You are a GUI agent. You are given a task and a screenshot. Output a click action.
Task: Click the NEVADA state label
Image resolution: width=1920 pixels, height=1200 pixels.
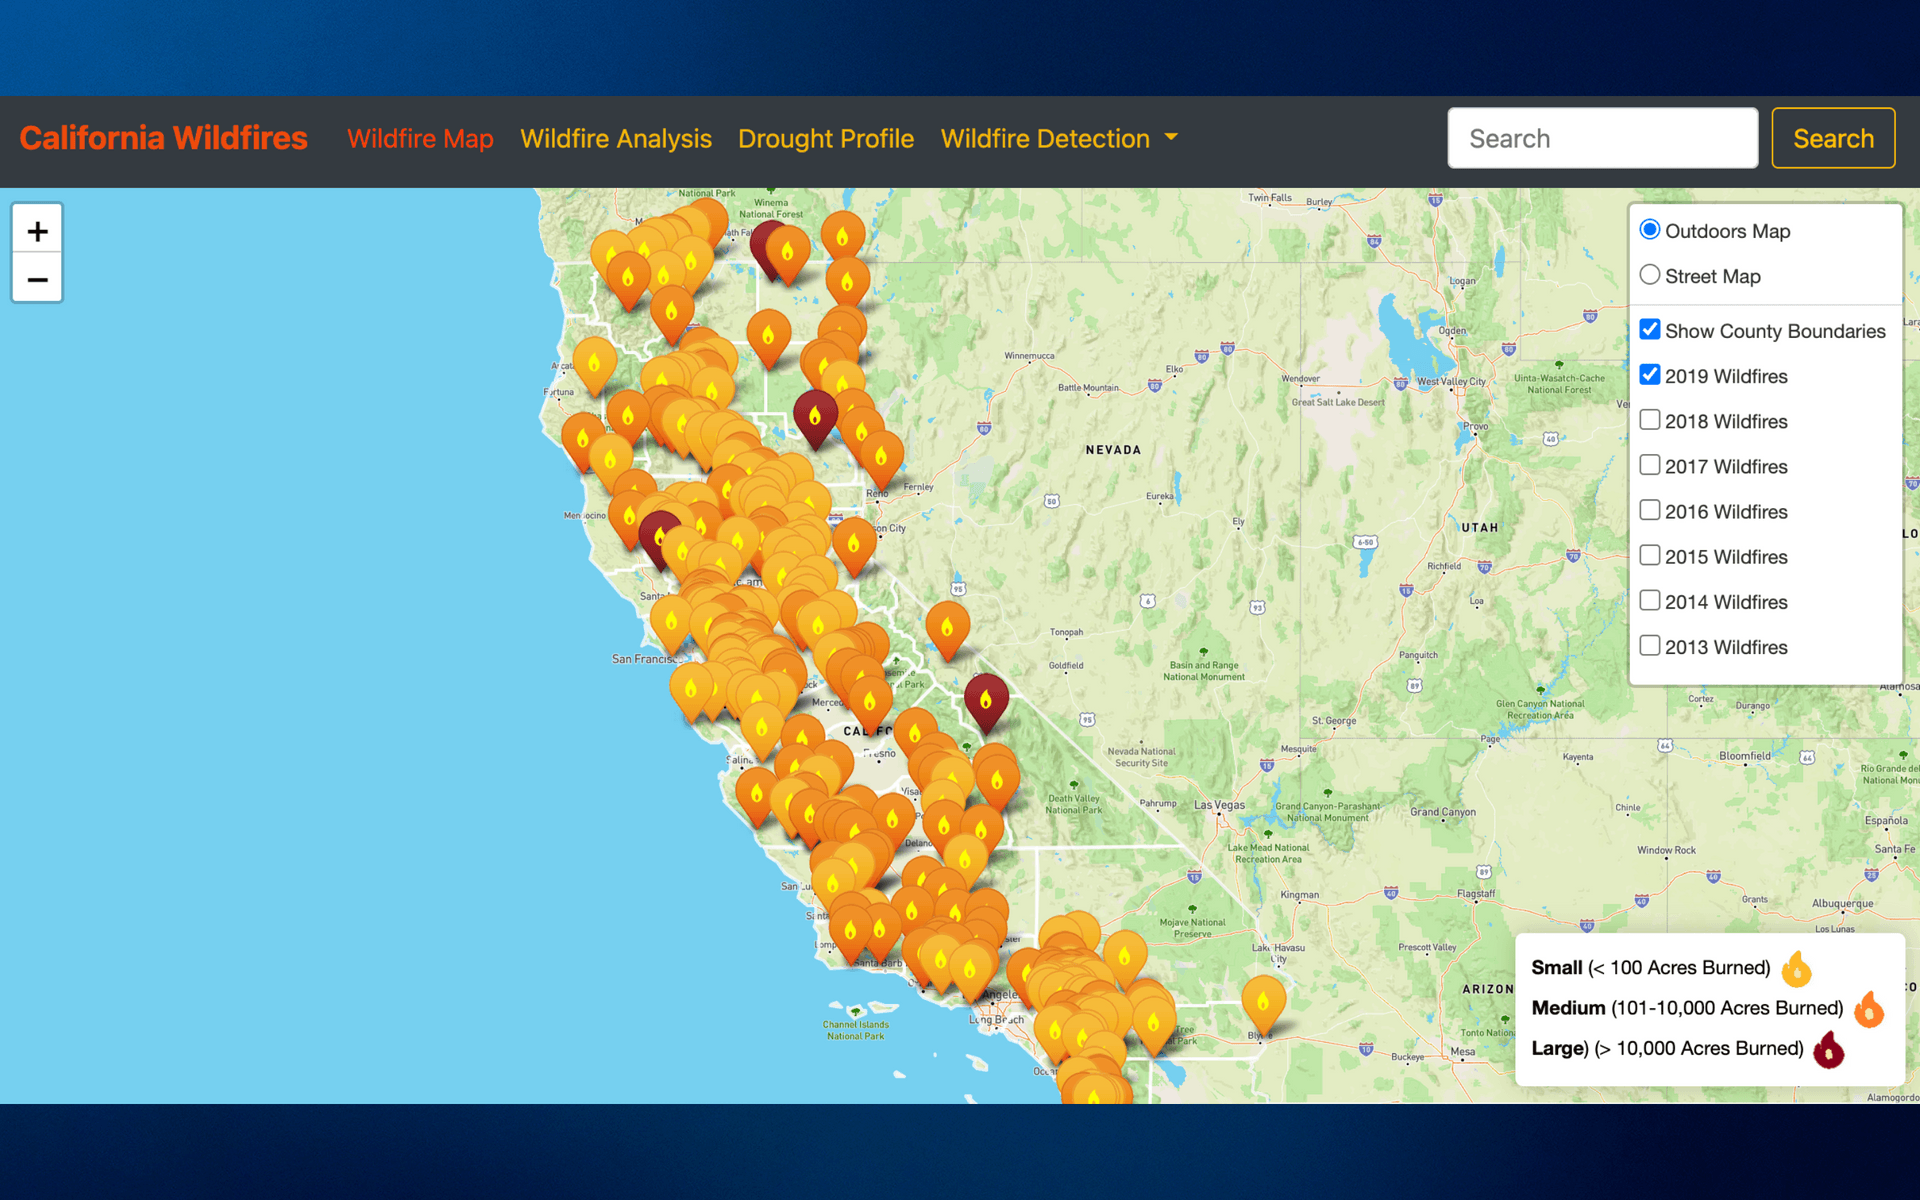coord(1113,450)
